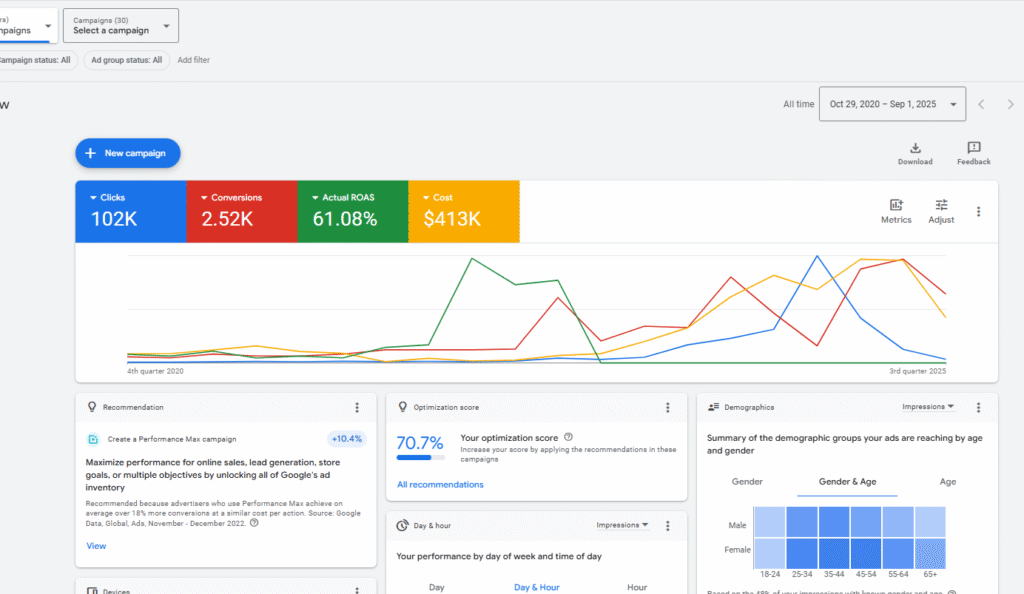
Task: Toggle the Clicks metric card
Action: coord(130,211)
